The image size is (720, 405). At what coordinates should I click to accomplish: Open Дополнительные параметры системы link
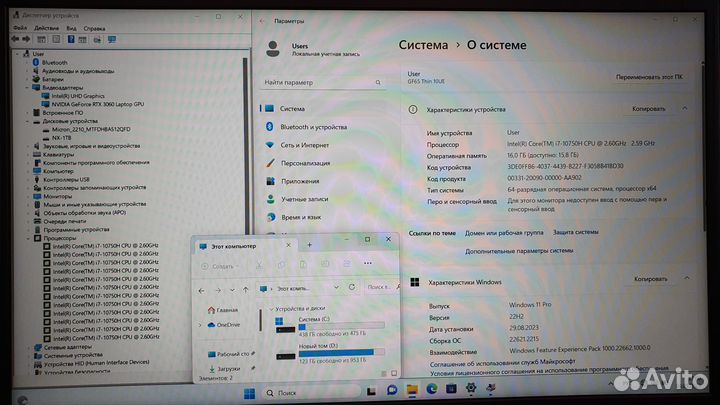[519, 251]
